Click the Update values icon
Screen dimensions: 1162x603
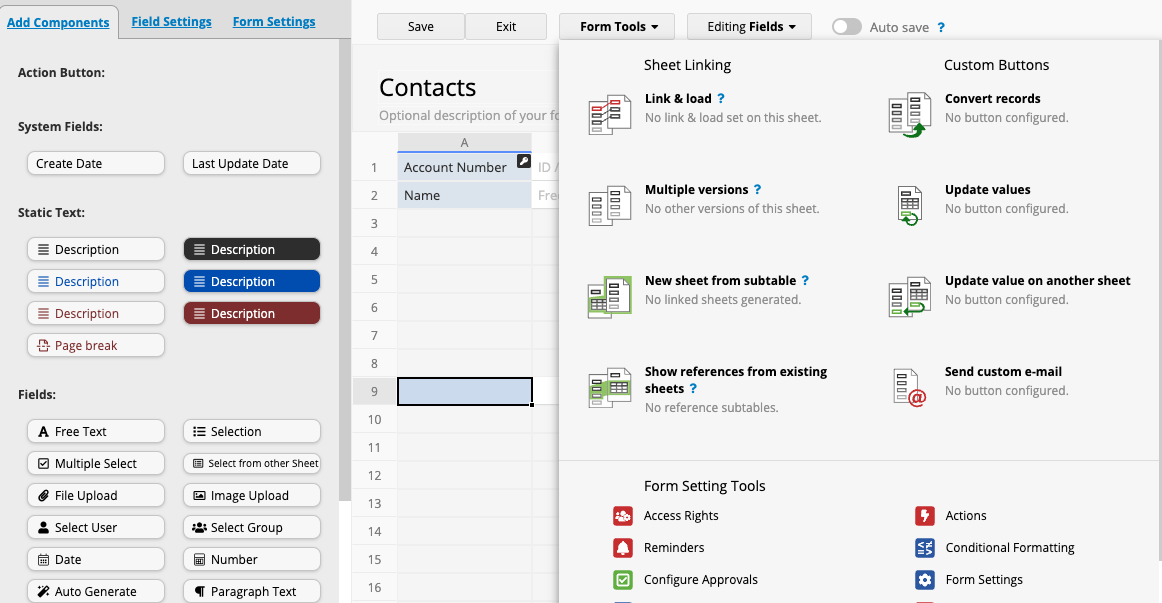click(x=908, y=204)
